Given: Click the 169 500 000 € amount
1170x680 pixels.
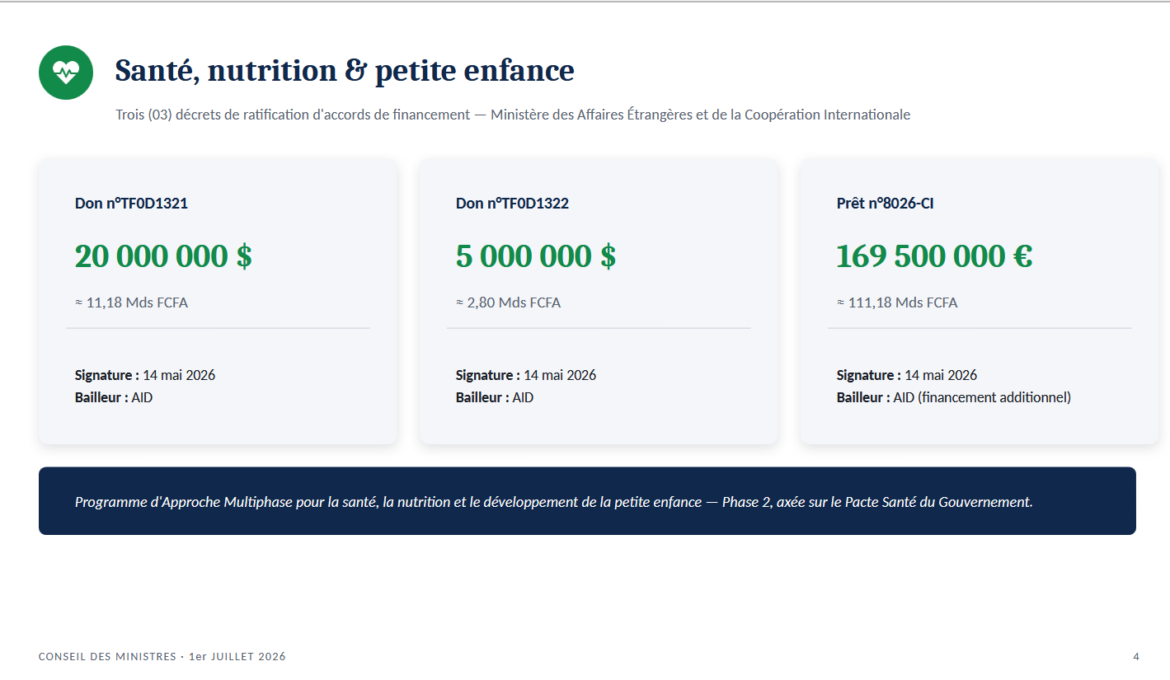Looking at the screenshot, I should click(x=934, y=256).
